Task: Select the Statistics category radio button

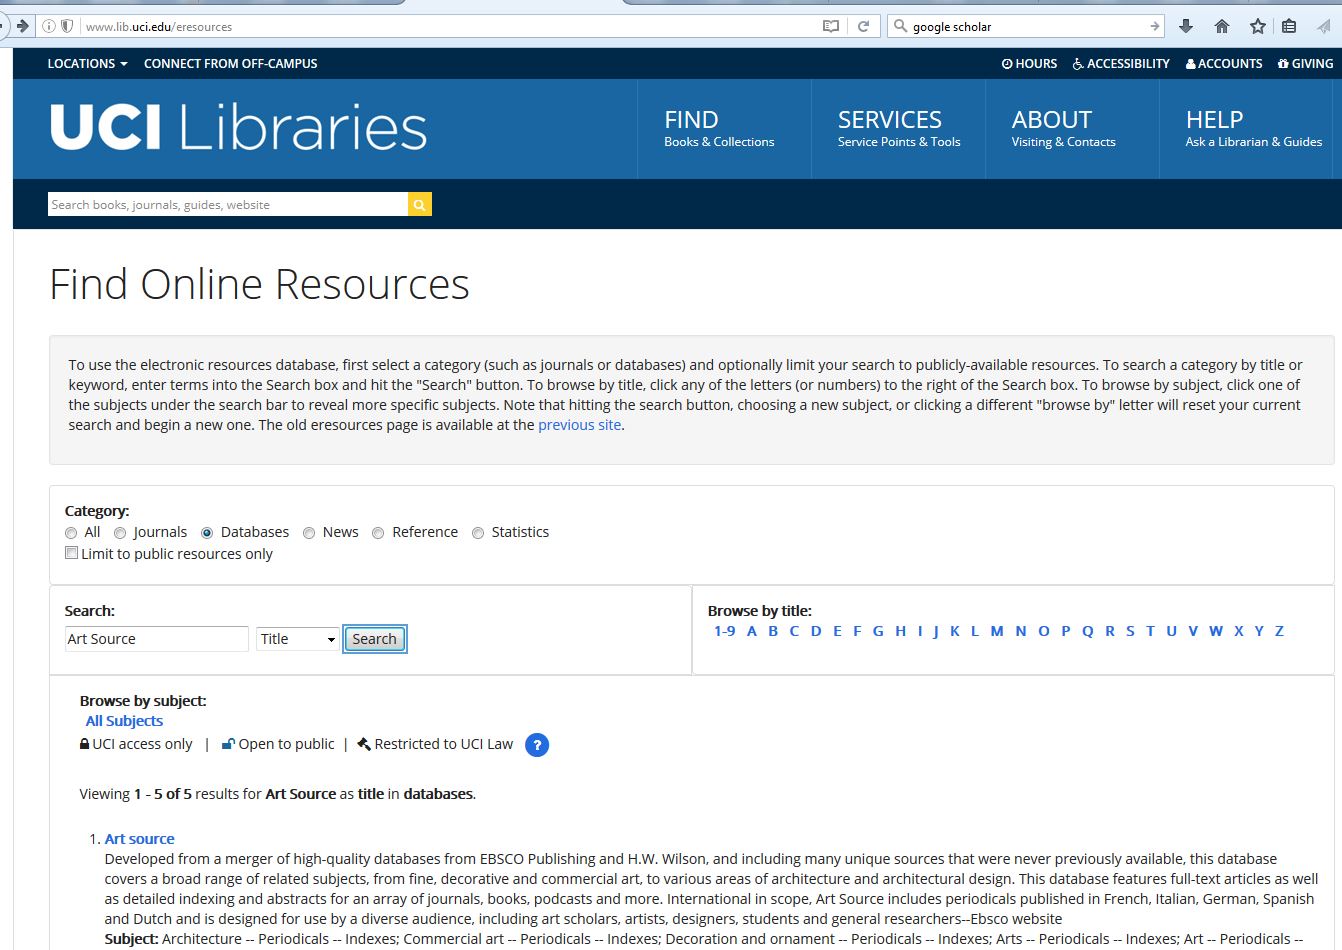Action: point(478,533)
